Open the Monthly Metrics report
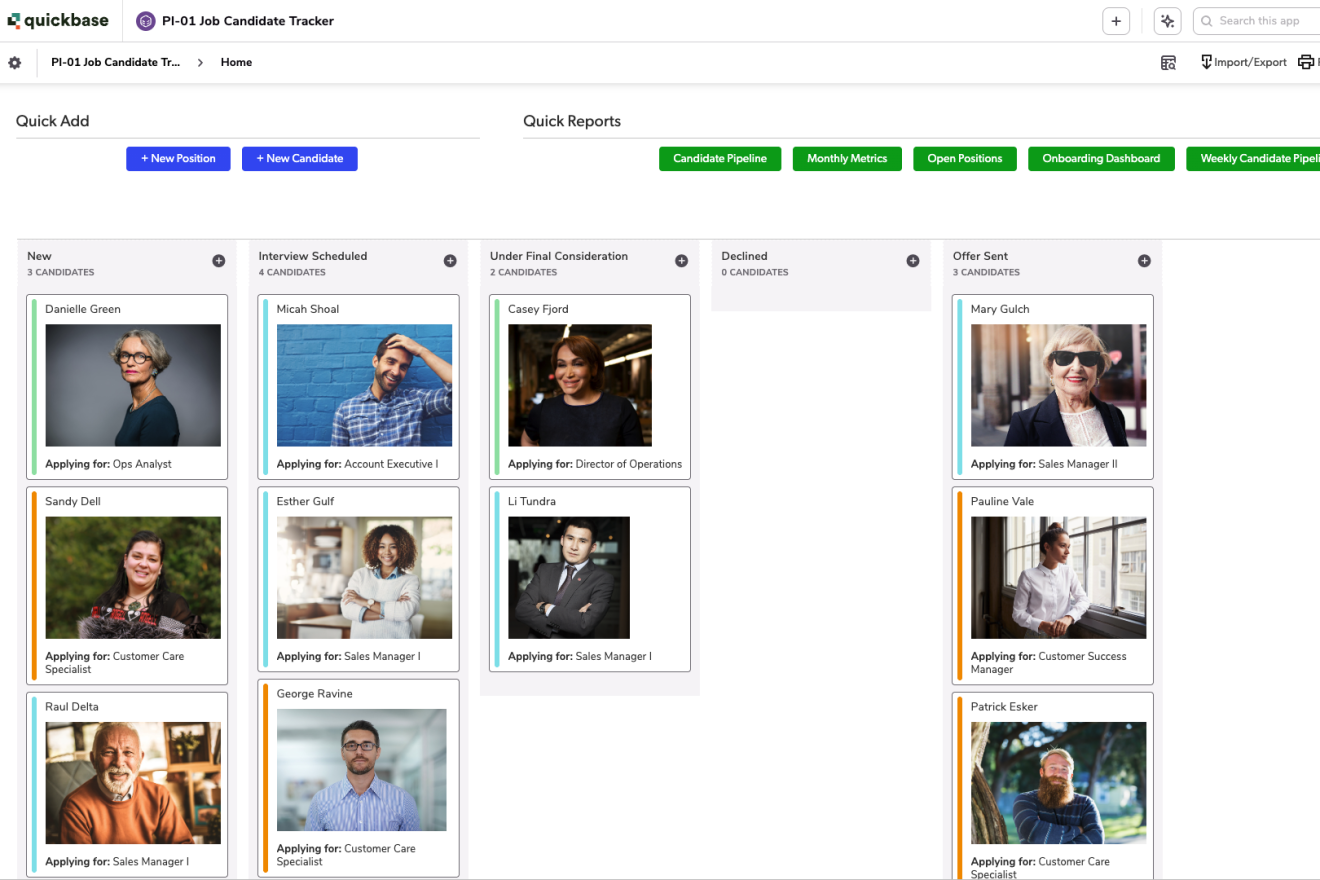 pyautogui.click(x=847, y=159)
